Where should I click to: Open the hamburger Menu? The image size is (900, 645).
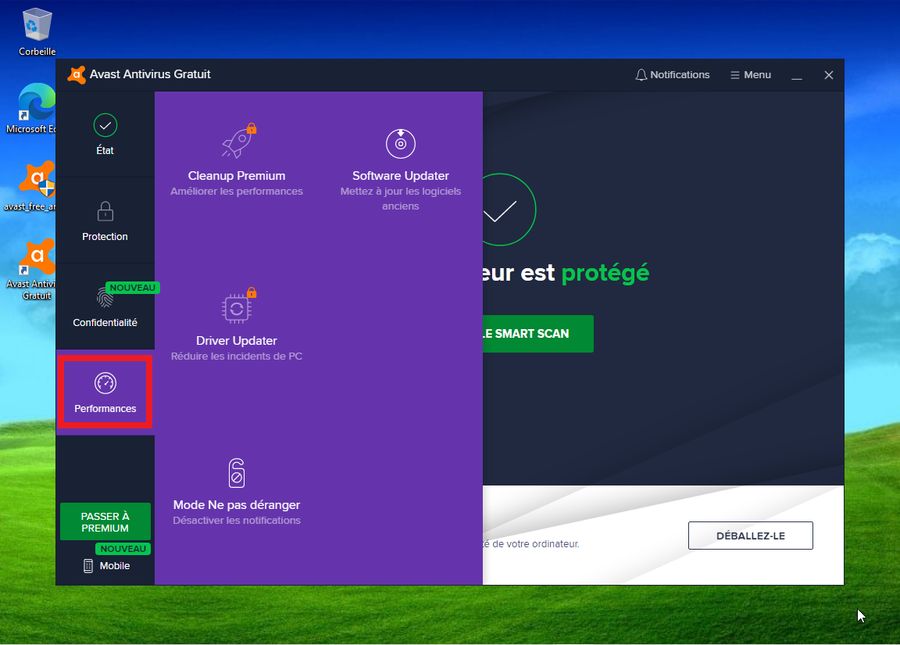click(750, 75)
